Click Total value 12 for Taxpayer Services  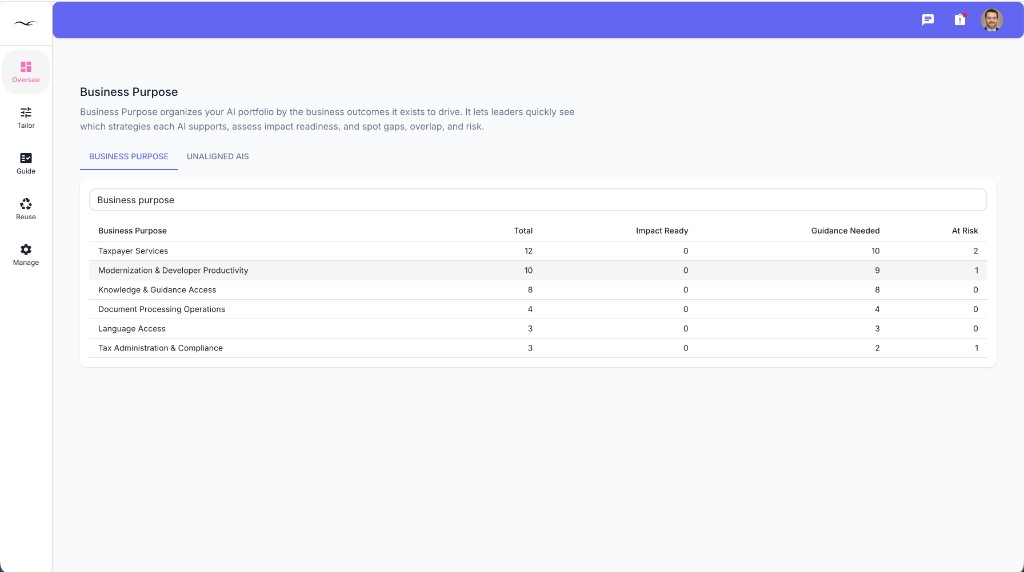tap(528, 251)
